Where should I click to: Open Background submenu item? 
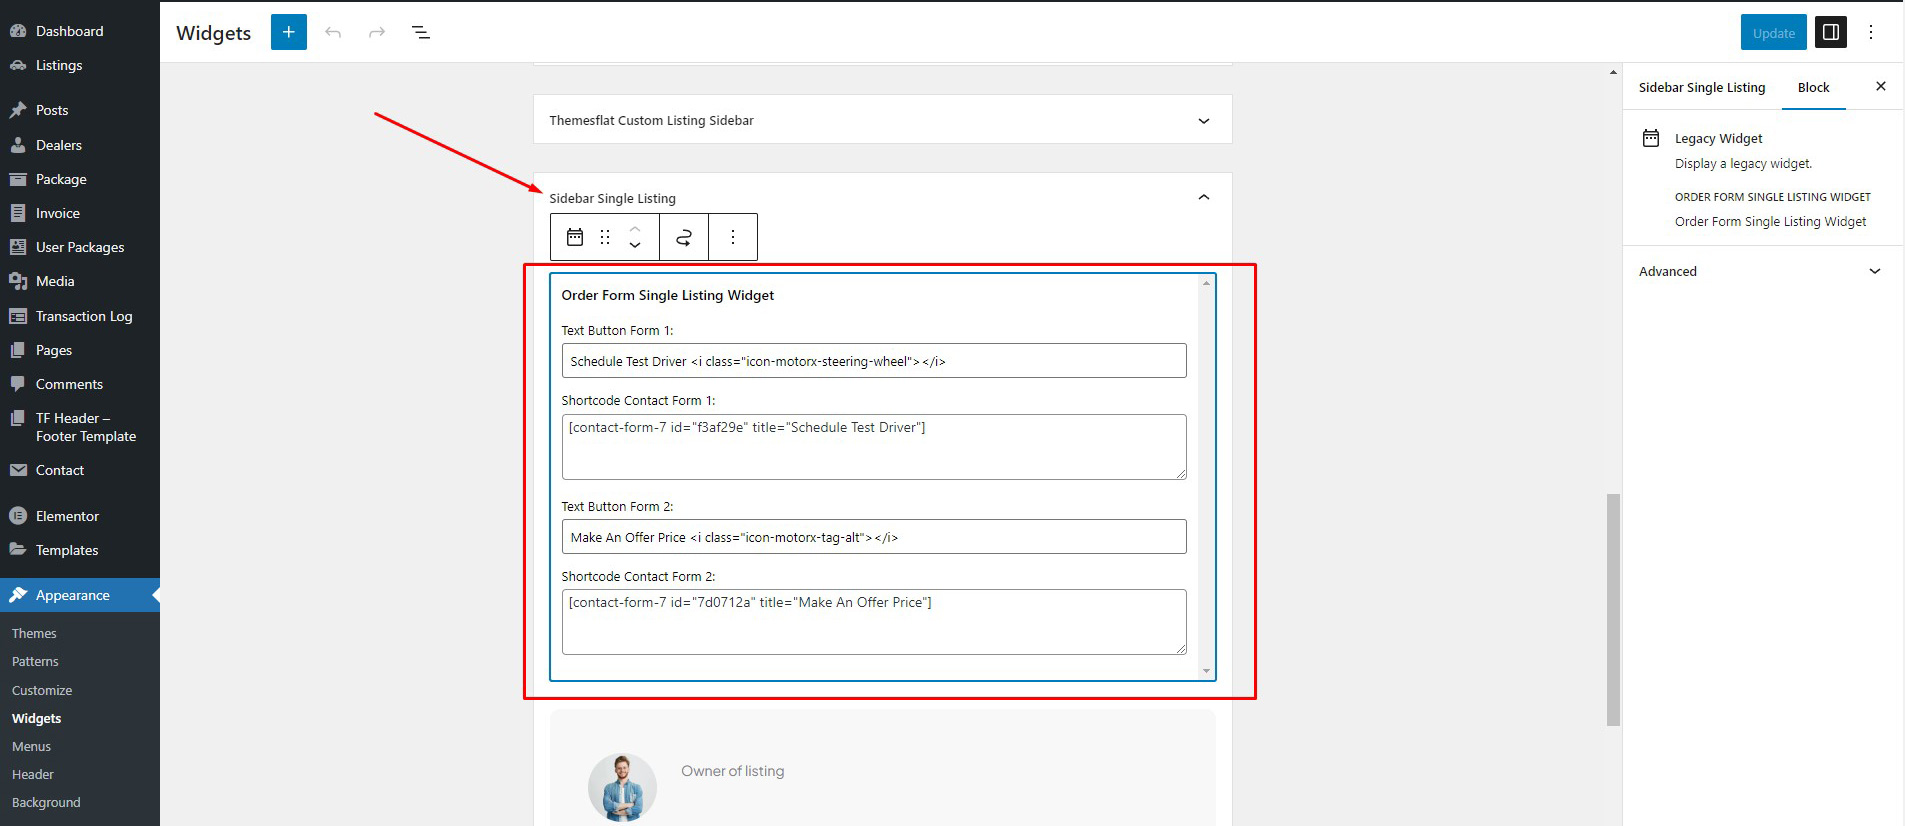[x=46, y=802]
